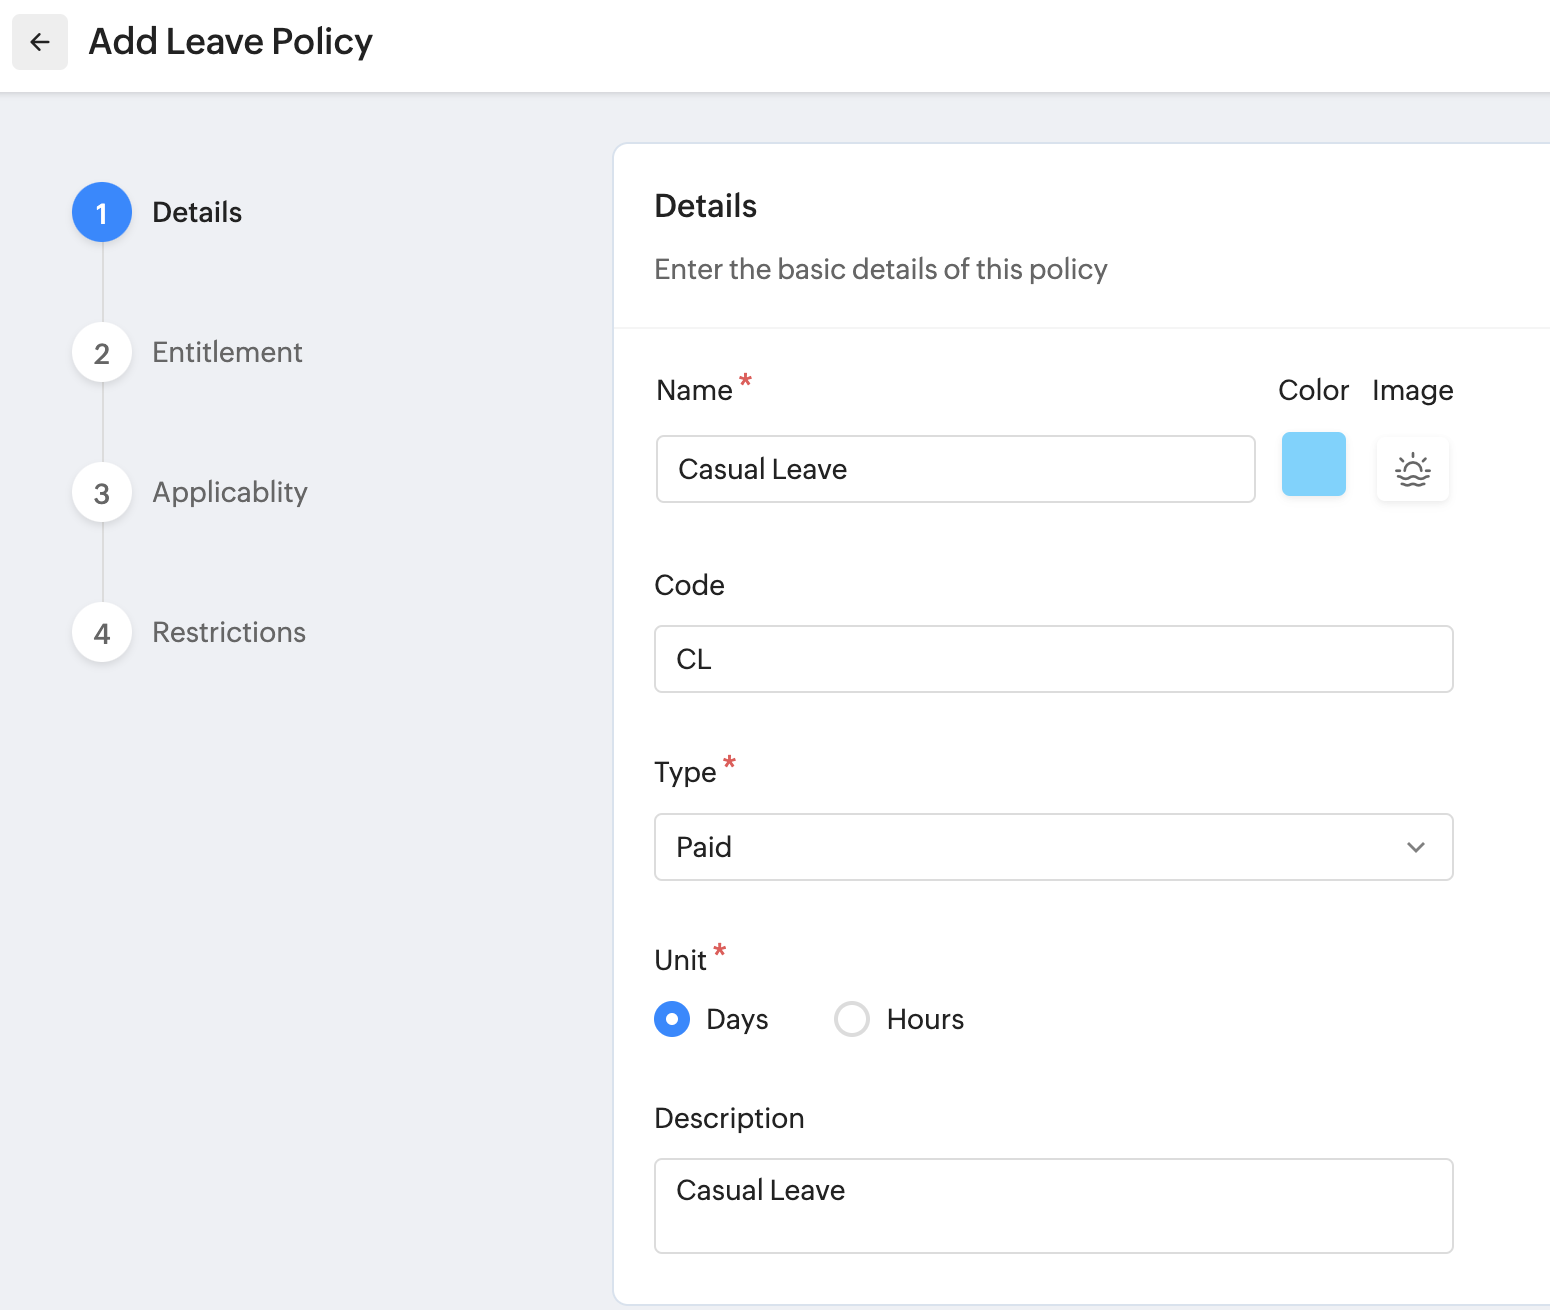Viewport: 1550px width, 1310px height.
Task: Select the Hours unit radio button
Action: click(852, 1019)
